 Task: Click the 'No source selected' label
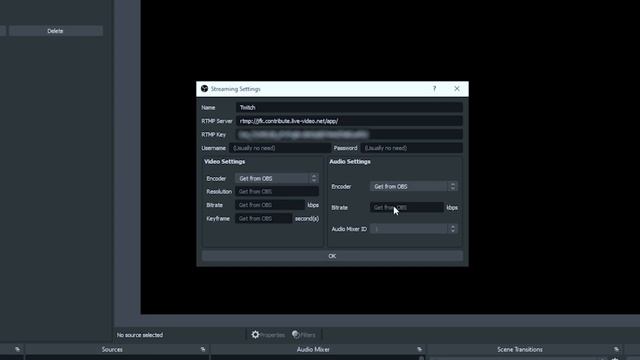coord(140,335)
